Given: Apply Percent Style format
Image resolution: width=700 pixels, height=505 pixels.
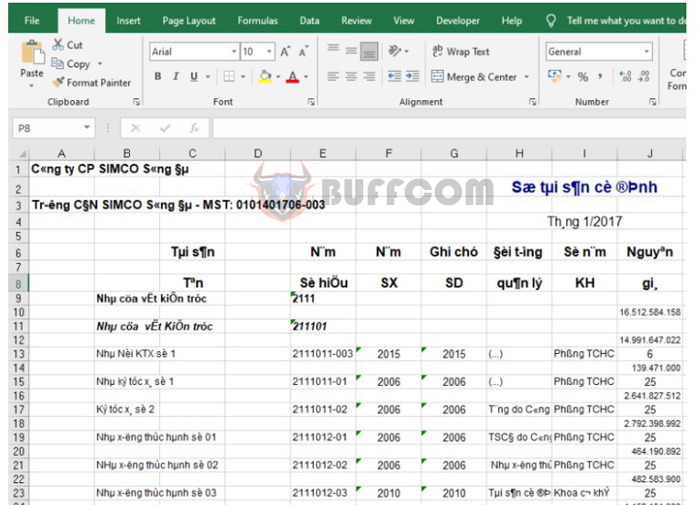Looking at the screenshot, I should (x=583, y=77).
